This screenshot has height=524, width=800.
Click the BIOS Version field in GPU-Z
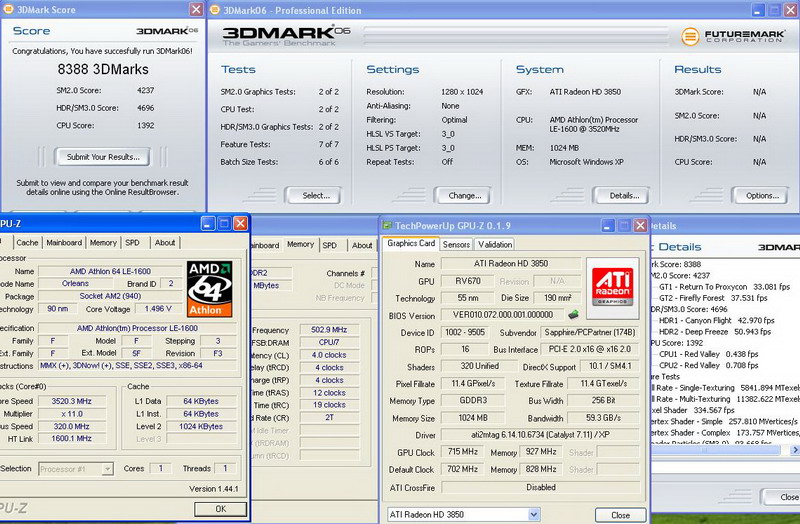[x=503, y=315]
